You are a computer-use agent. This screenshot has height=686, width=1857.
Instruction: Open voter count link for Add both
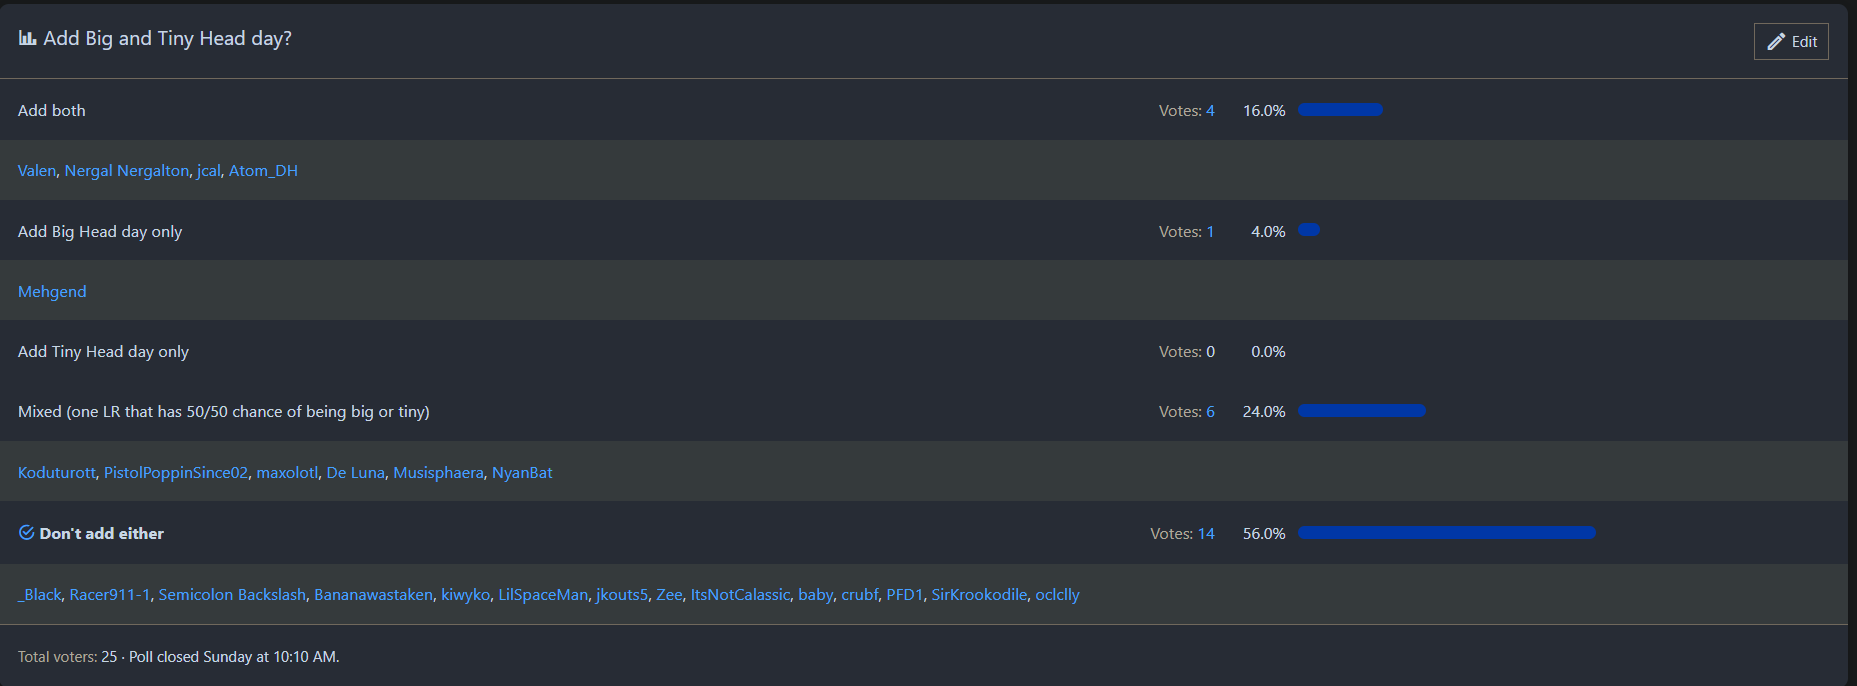1210,111
